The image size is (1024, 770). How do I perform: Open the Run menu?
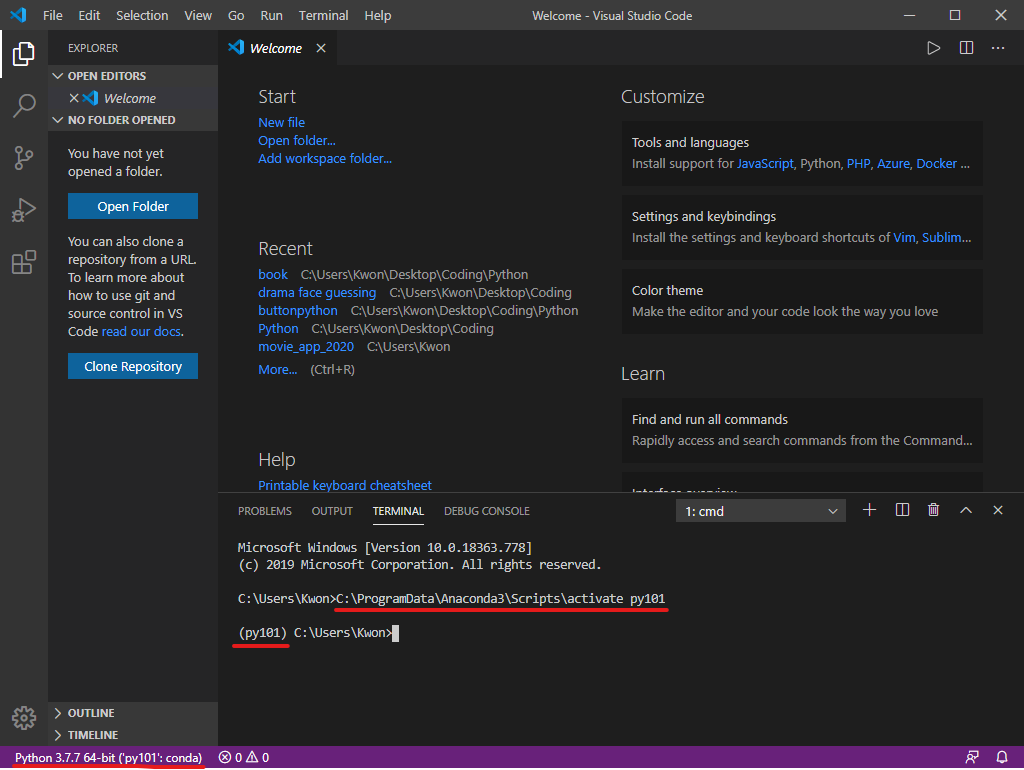(271, 15)
